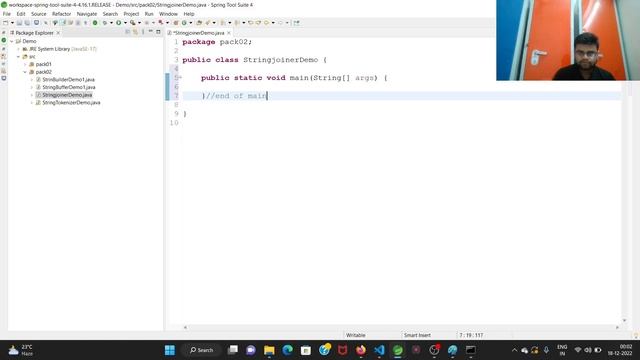The height and width of the screenshot is (360, 640).
Task: Close the StringjoinerDemo.java editor tab
Action: pyautogui.click(x=229, y=33)
